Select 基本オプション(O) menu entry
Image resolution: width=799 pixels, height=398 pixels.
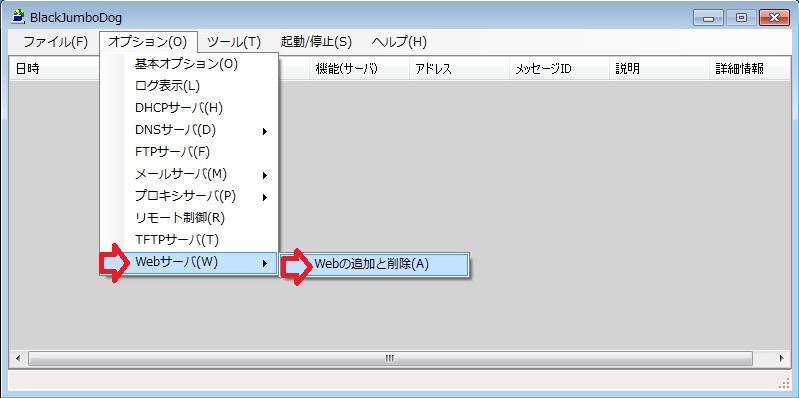coord(189,64)
